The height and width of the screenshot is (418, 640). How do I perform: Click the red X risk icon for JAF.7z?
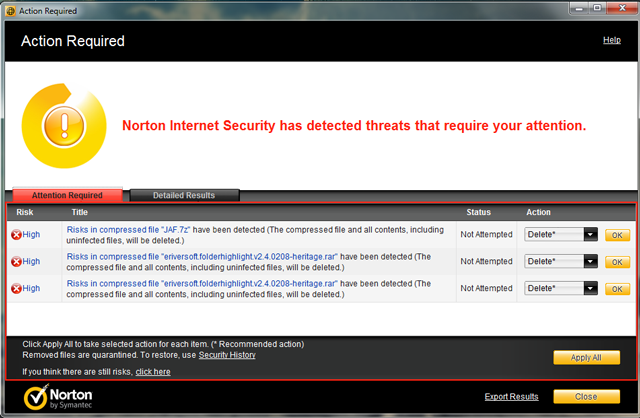[16, 235]
